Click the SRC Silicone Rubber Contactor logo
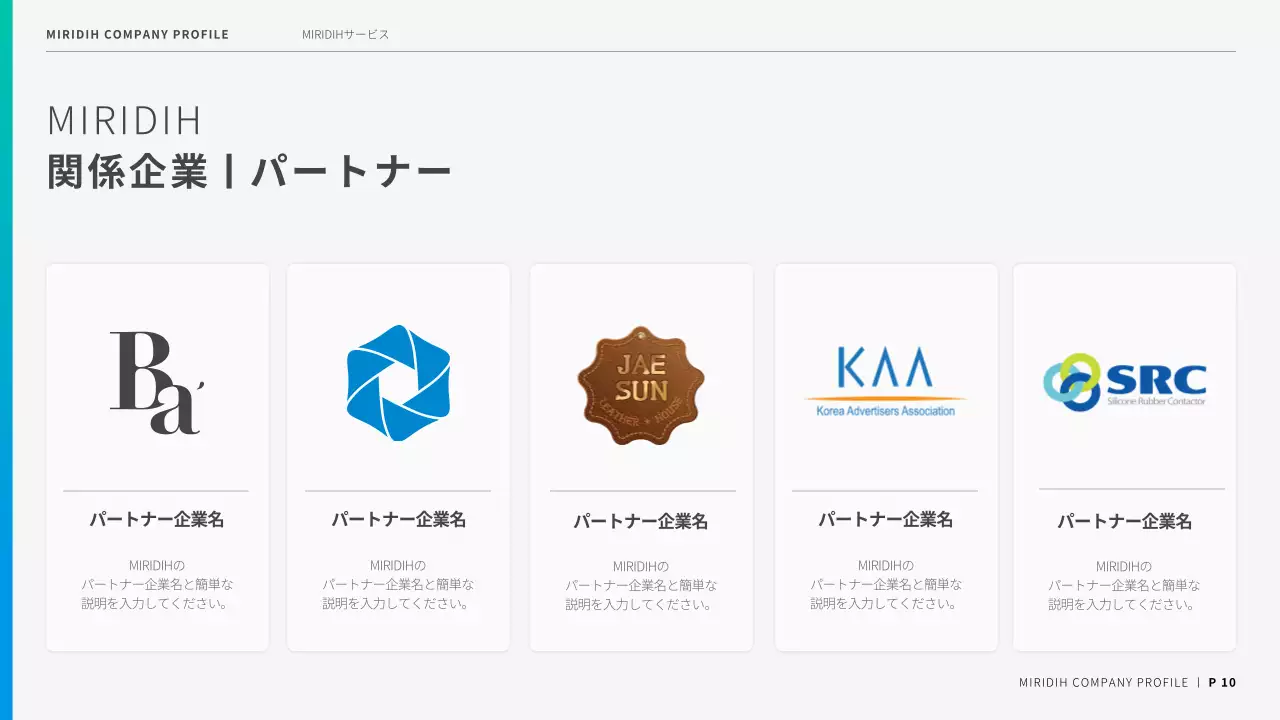The width and height of the screenshot is (1280, 720). [x=1125, y=381]
